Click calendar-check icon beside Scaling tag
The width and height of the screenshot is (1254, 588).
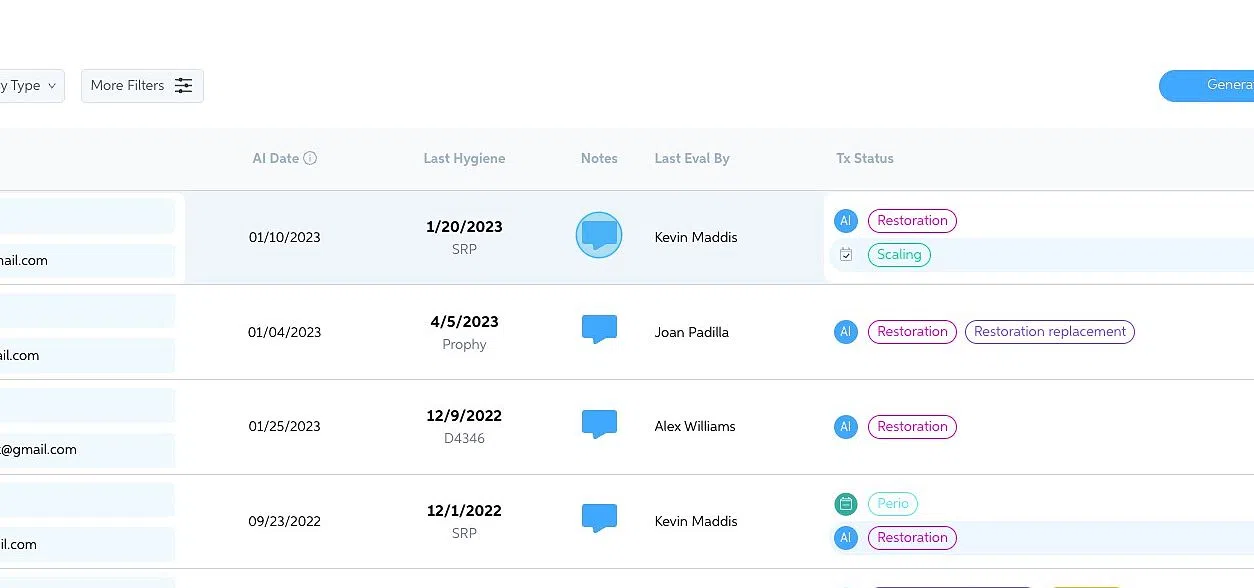click(846, 255)
